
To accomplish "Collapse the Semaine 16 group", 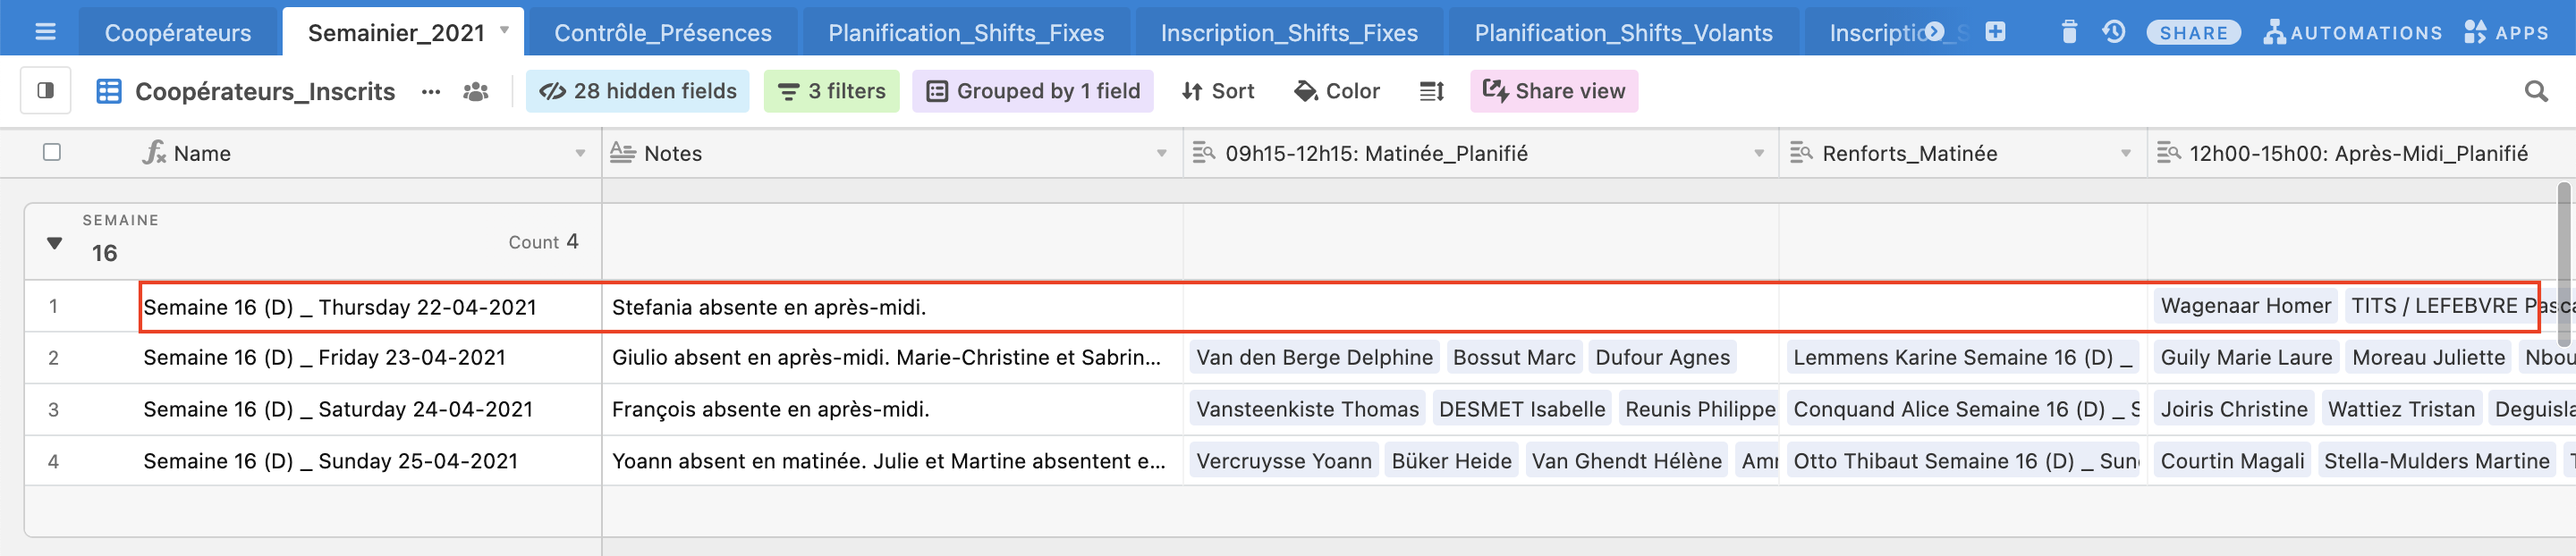I will 55,242.
